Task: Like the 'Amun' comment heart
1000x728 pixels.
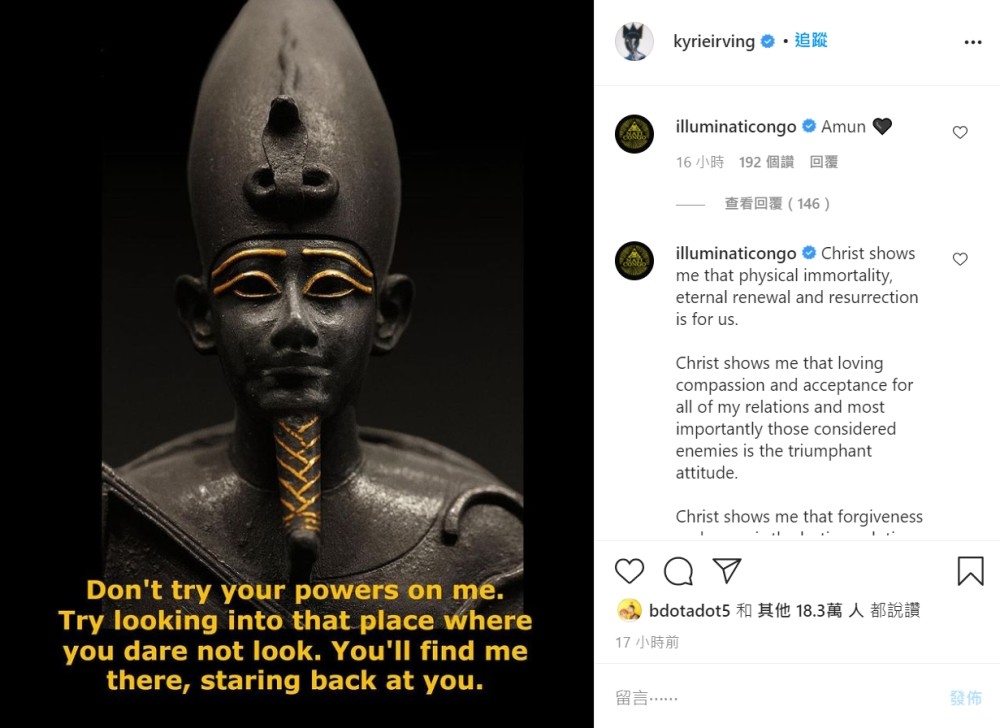Action: click(x=960, y=132)
